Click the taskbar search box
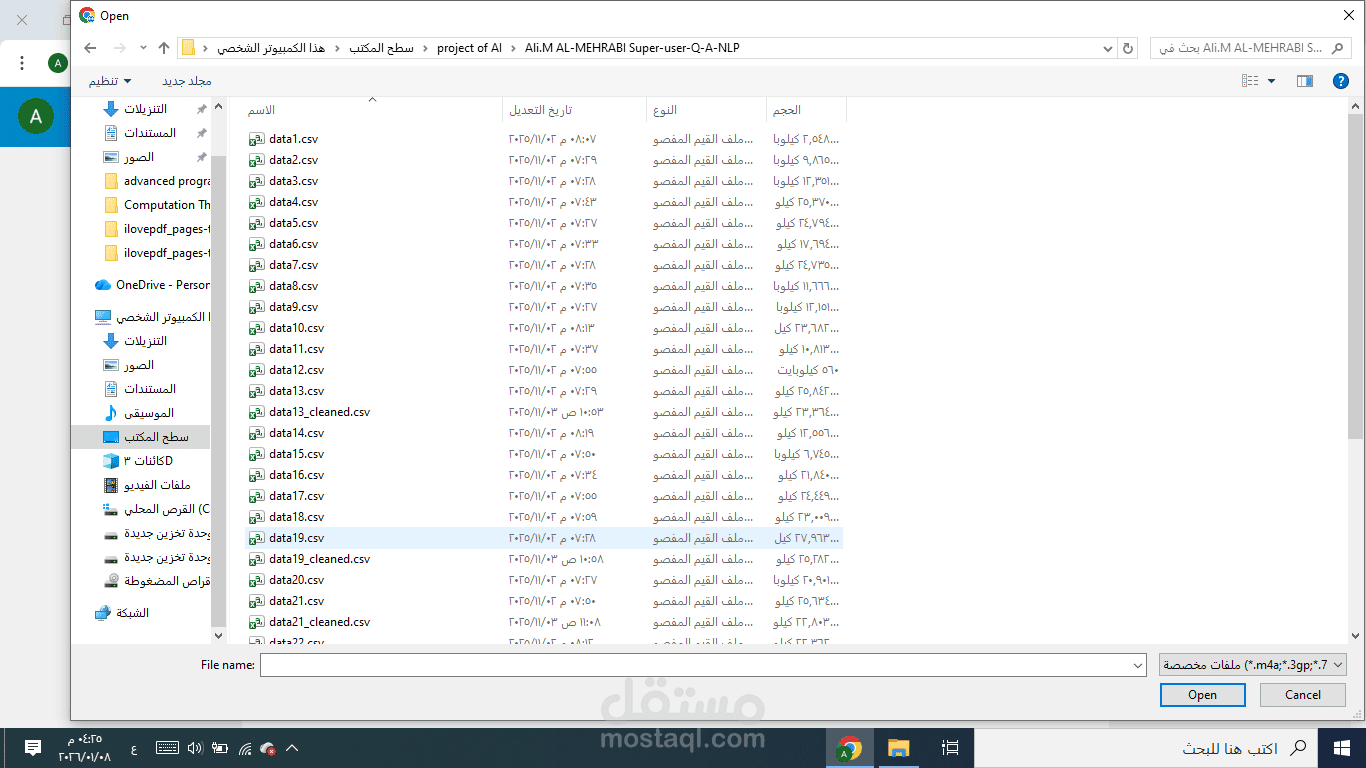Screen dimensions: 1366x768 (1147, 747)
